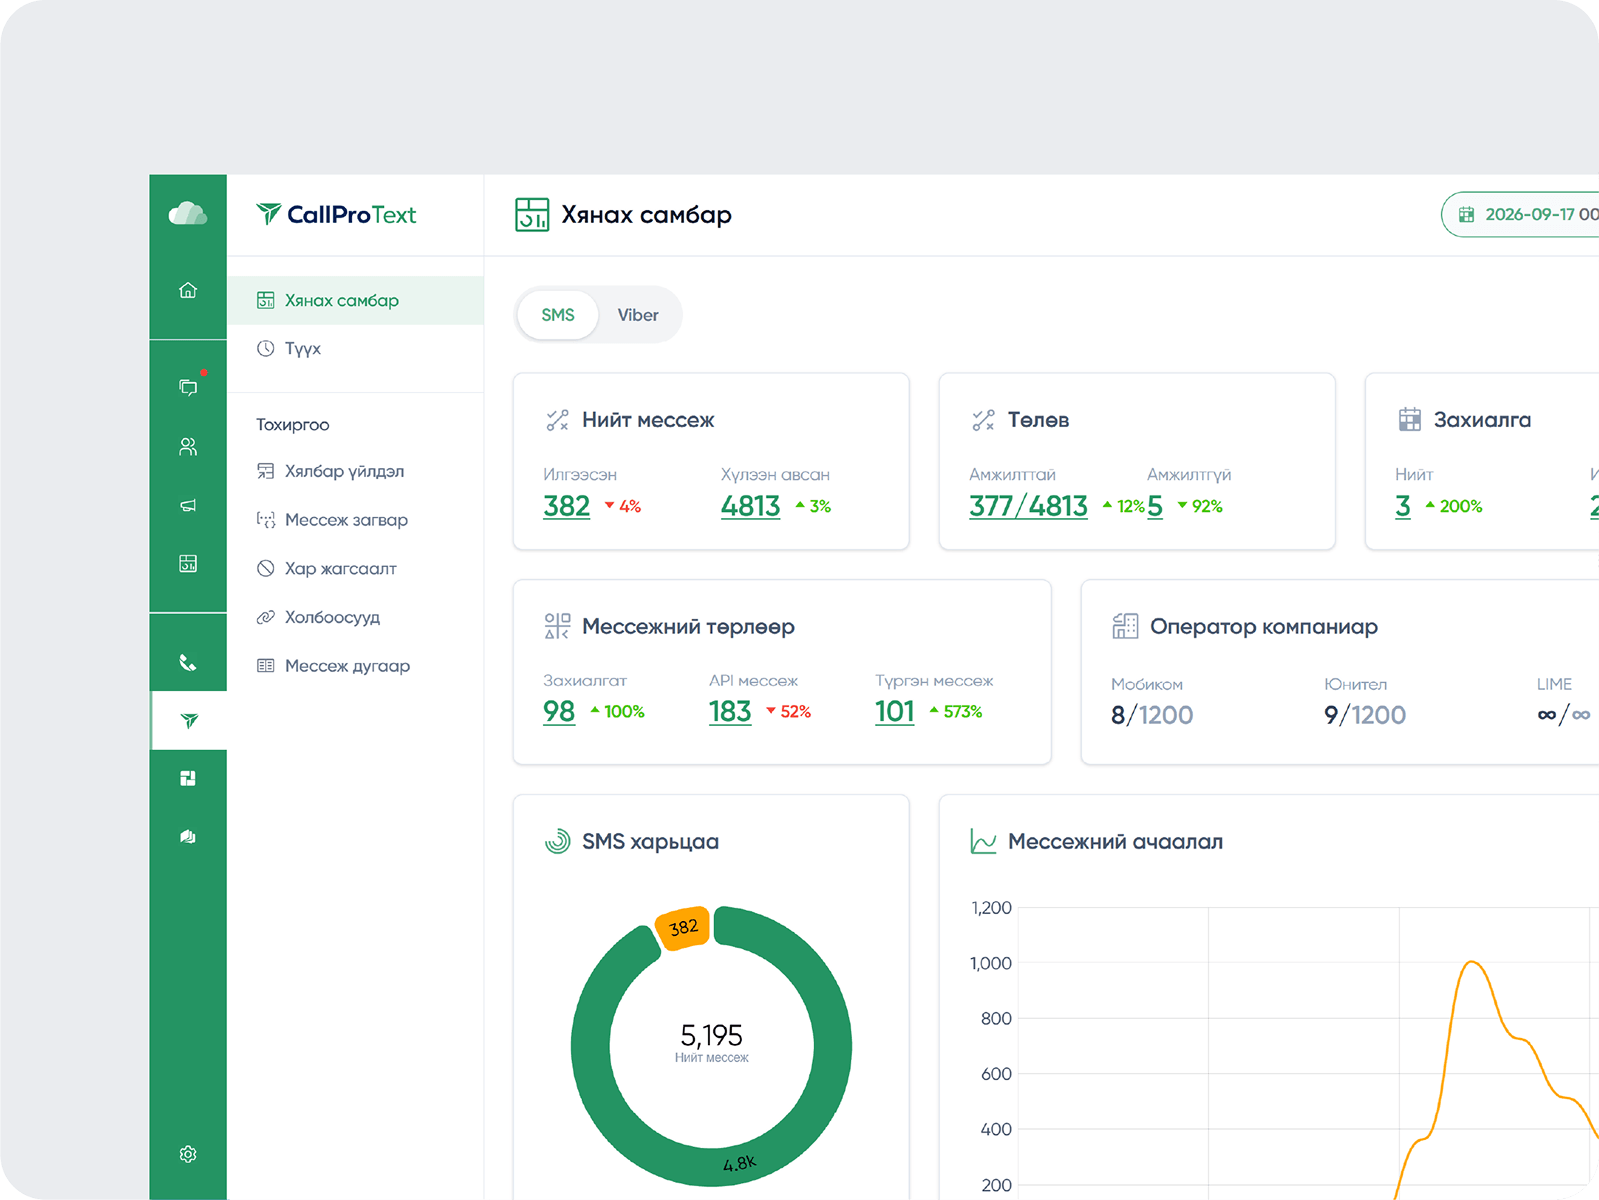The image size is (1599, 1200).
Task: Click Мобиком value 8/1200
Action: coord(1152,715)
